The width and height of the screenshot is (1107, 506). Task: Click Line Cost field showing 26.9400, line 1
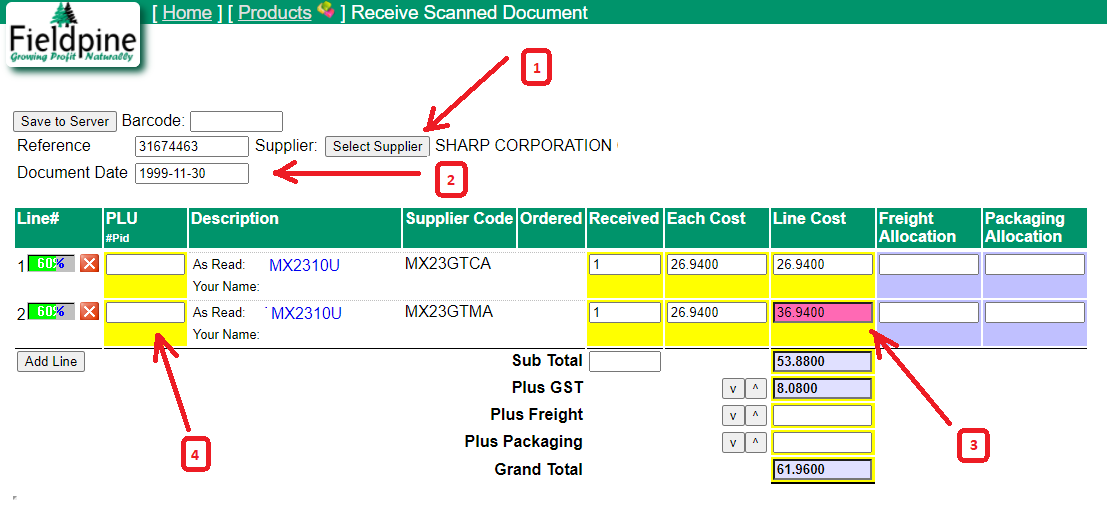822,265
